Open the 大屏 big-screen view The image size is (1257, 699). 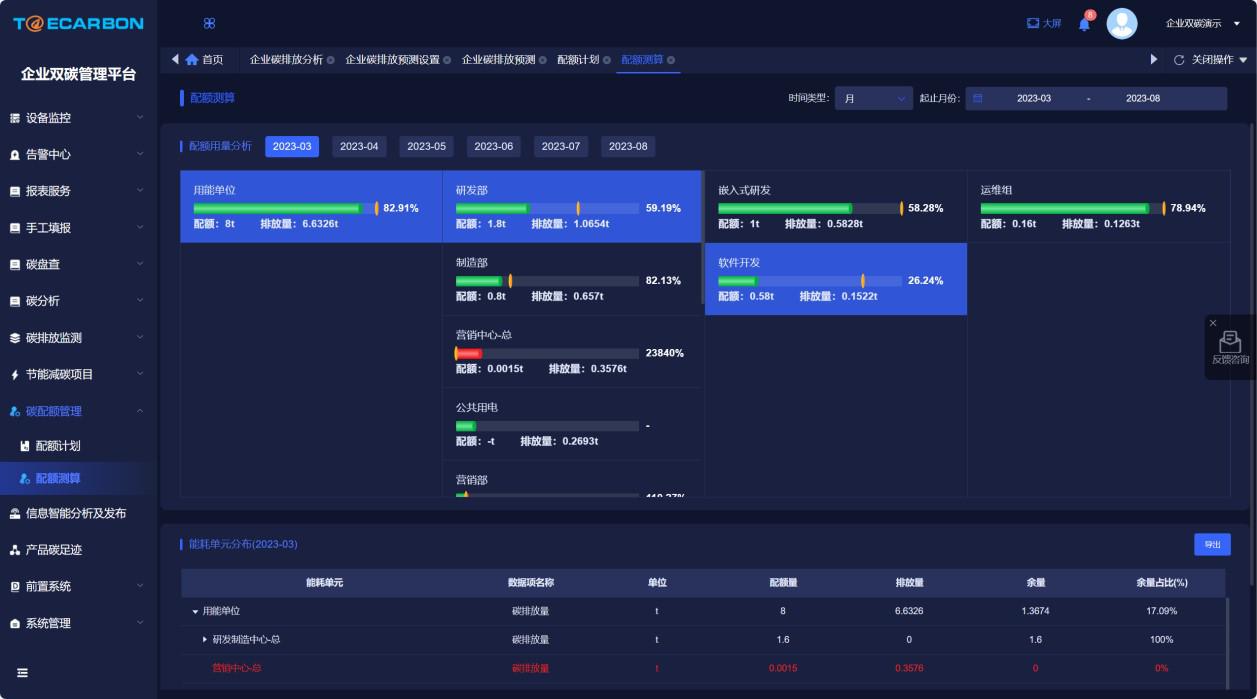[x=1044, y=23]
